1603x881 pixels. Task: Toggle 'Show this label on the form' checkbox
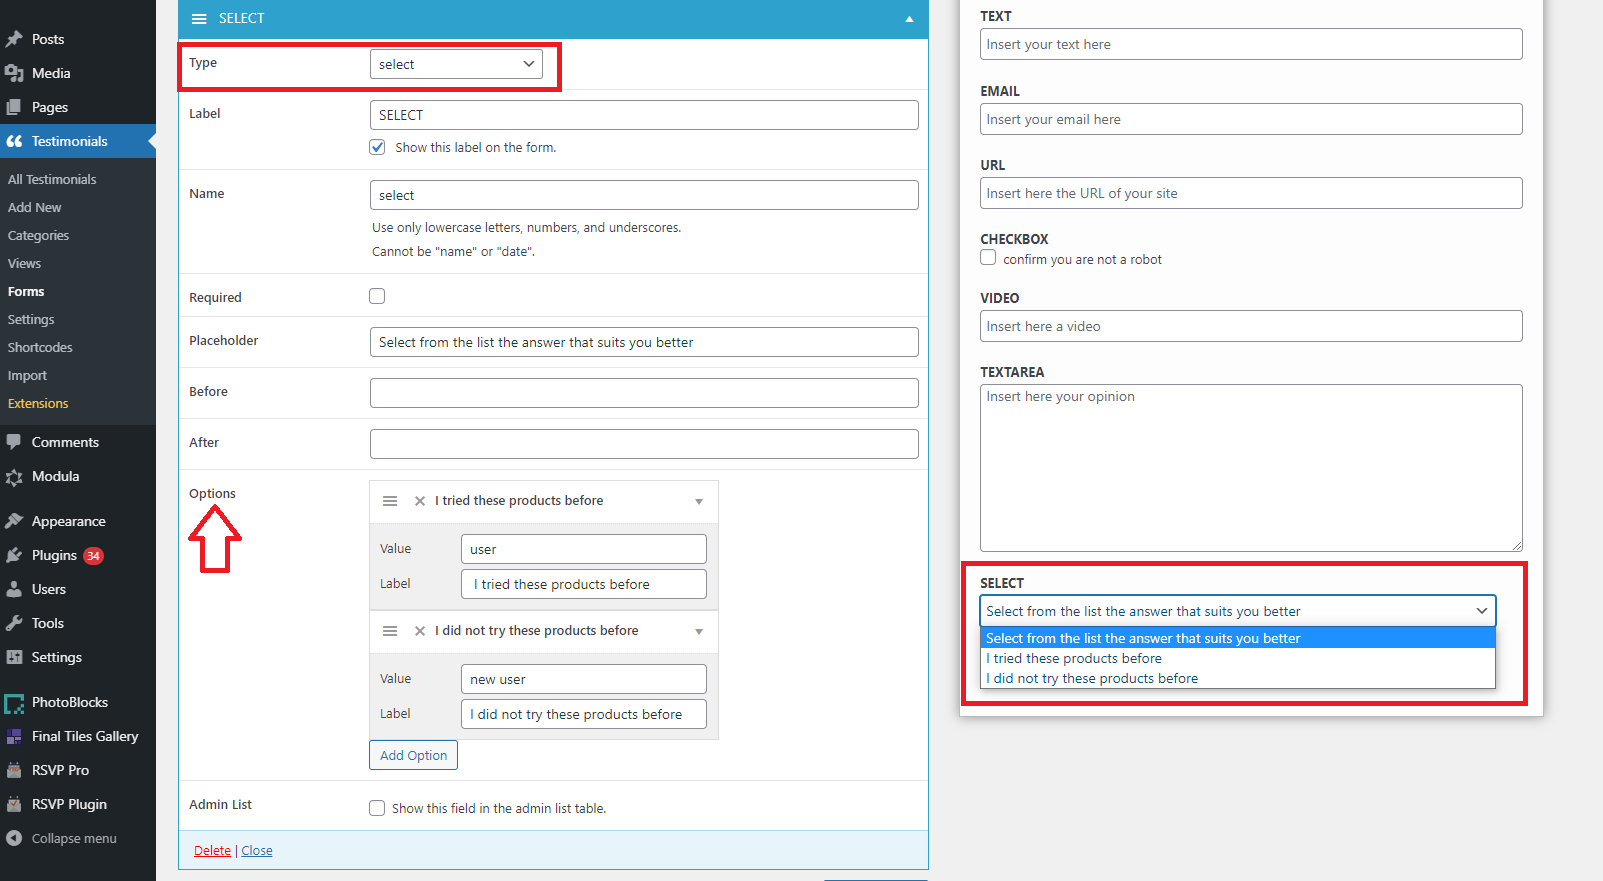(x=377, y=147)
